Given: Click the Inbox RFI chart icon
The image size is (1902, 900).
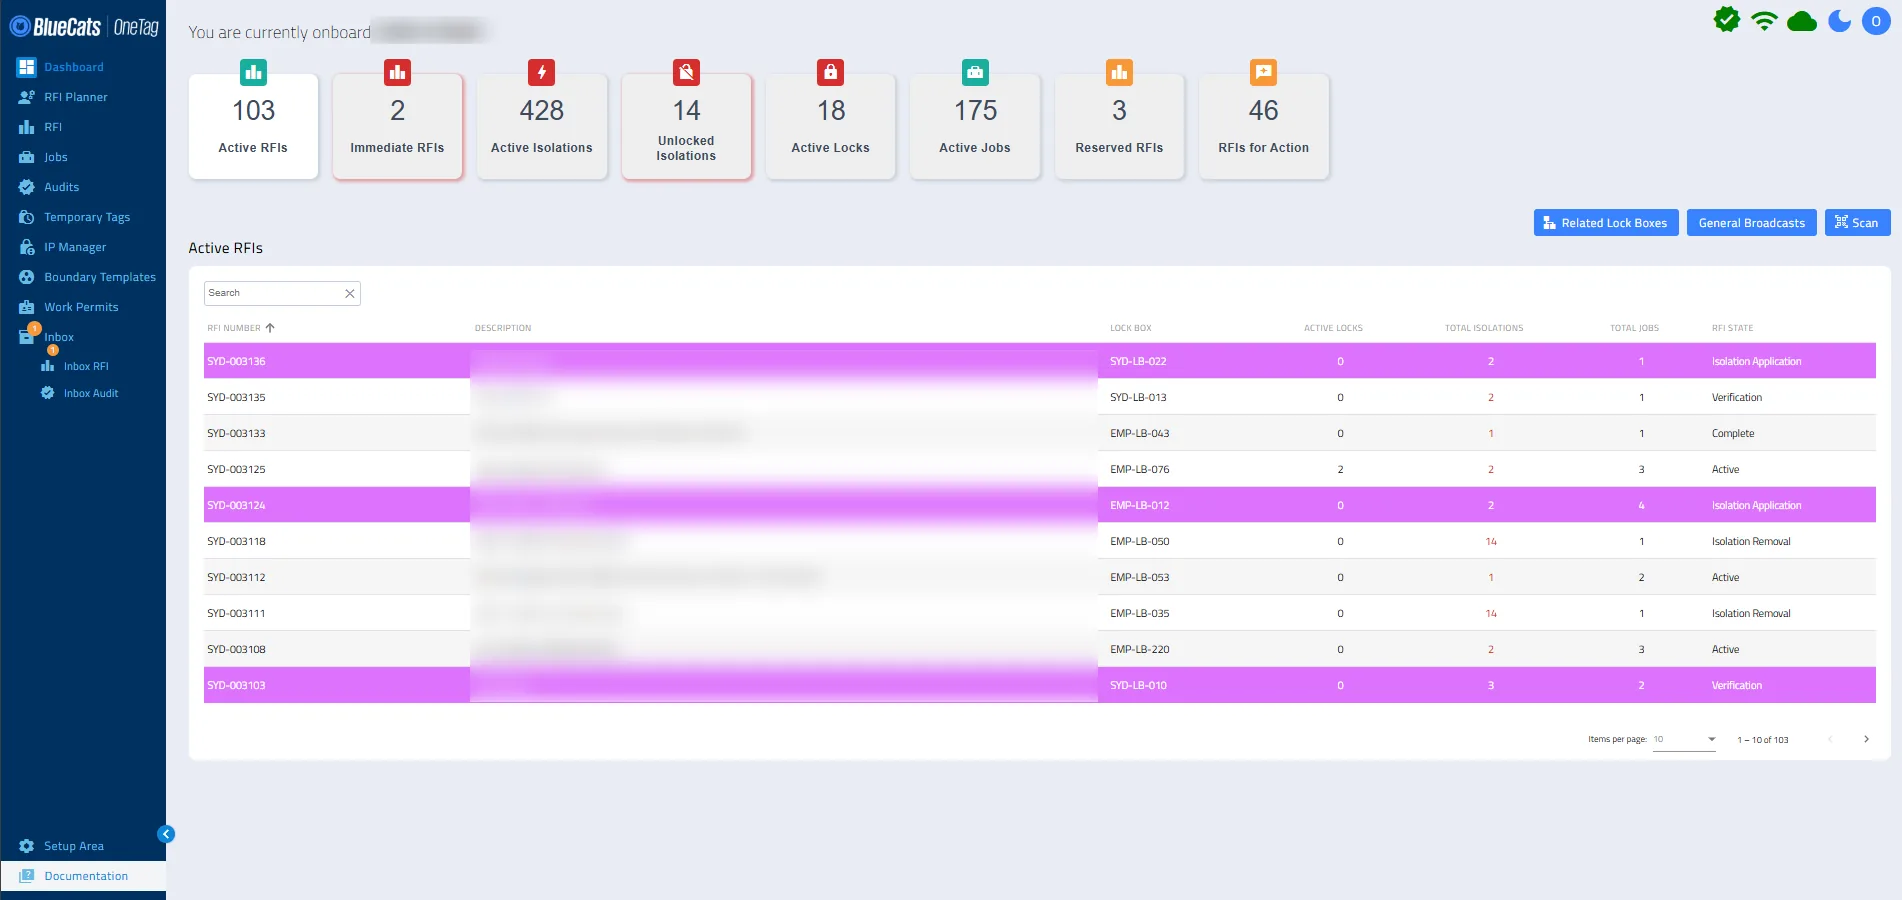Looking at the screenshot, I should pyautogui.click(x=47, y=366).
